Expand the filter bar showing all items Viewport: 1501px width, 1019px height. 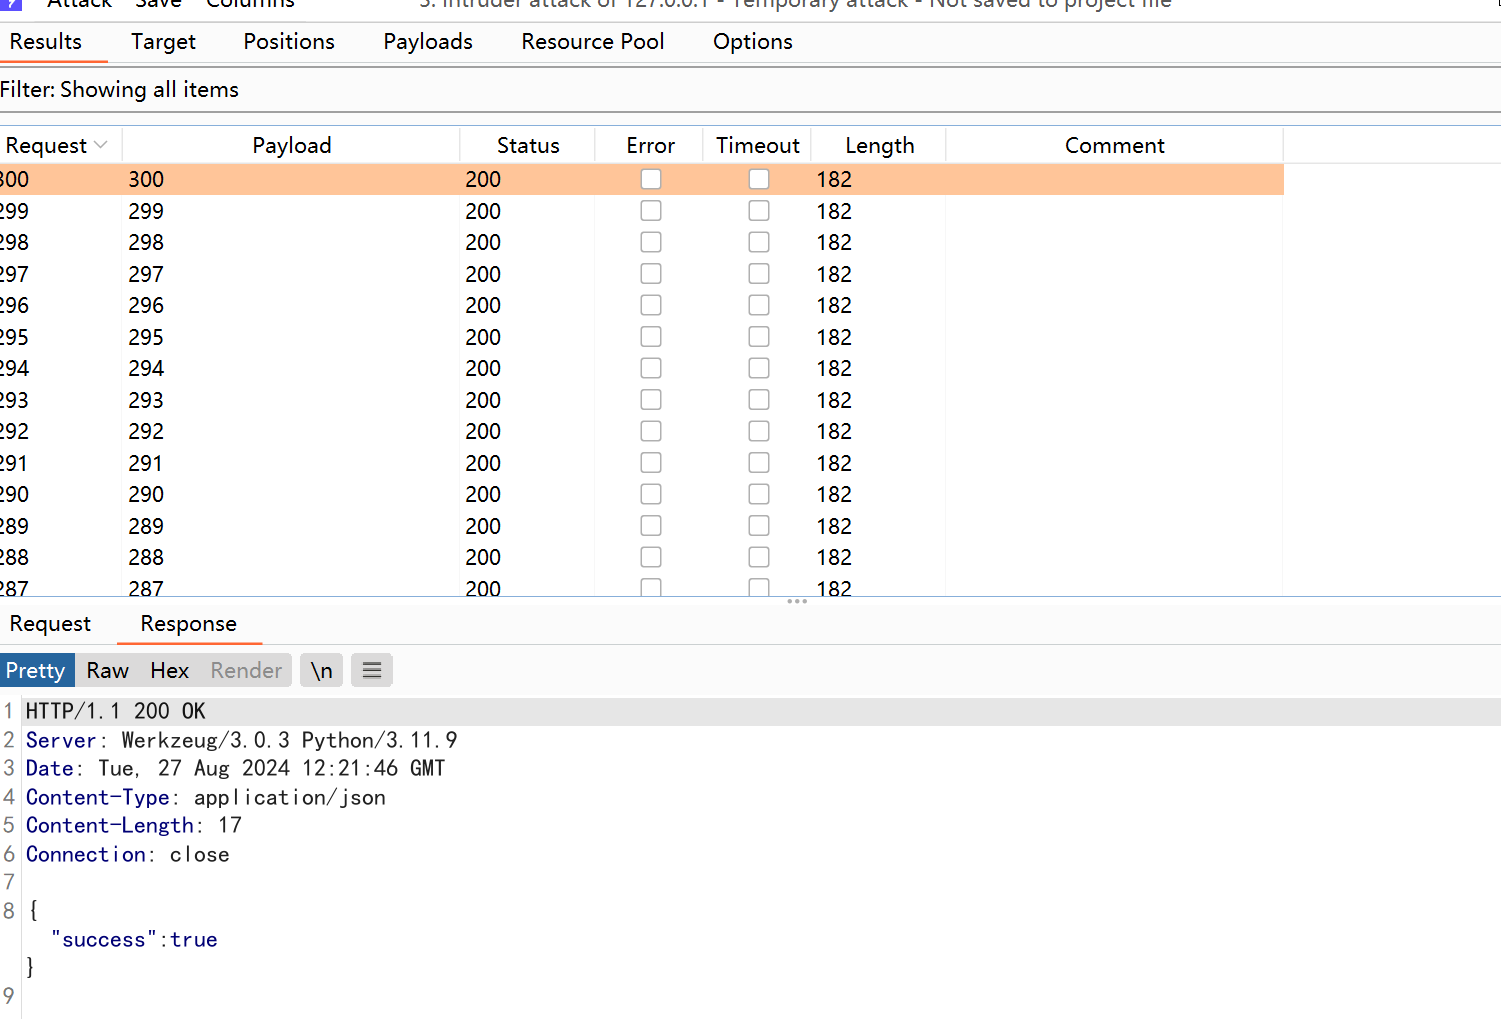[120, 89]
